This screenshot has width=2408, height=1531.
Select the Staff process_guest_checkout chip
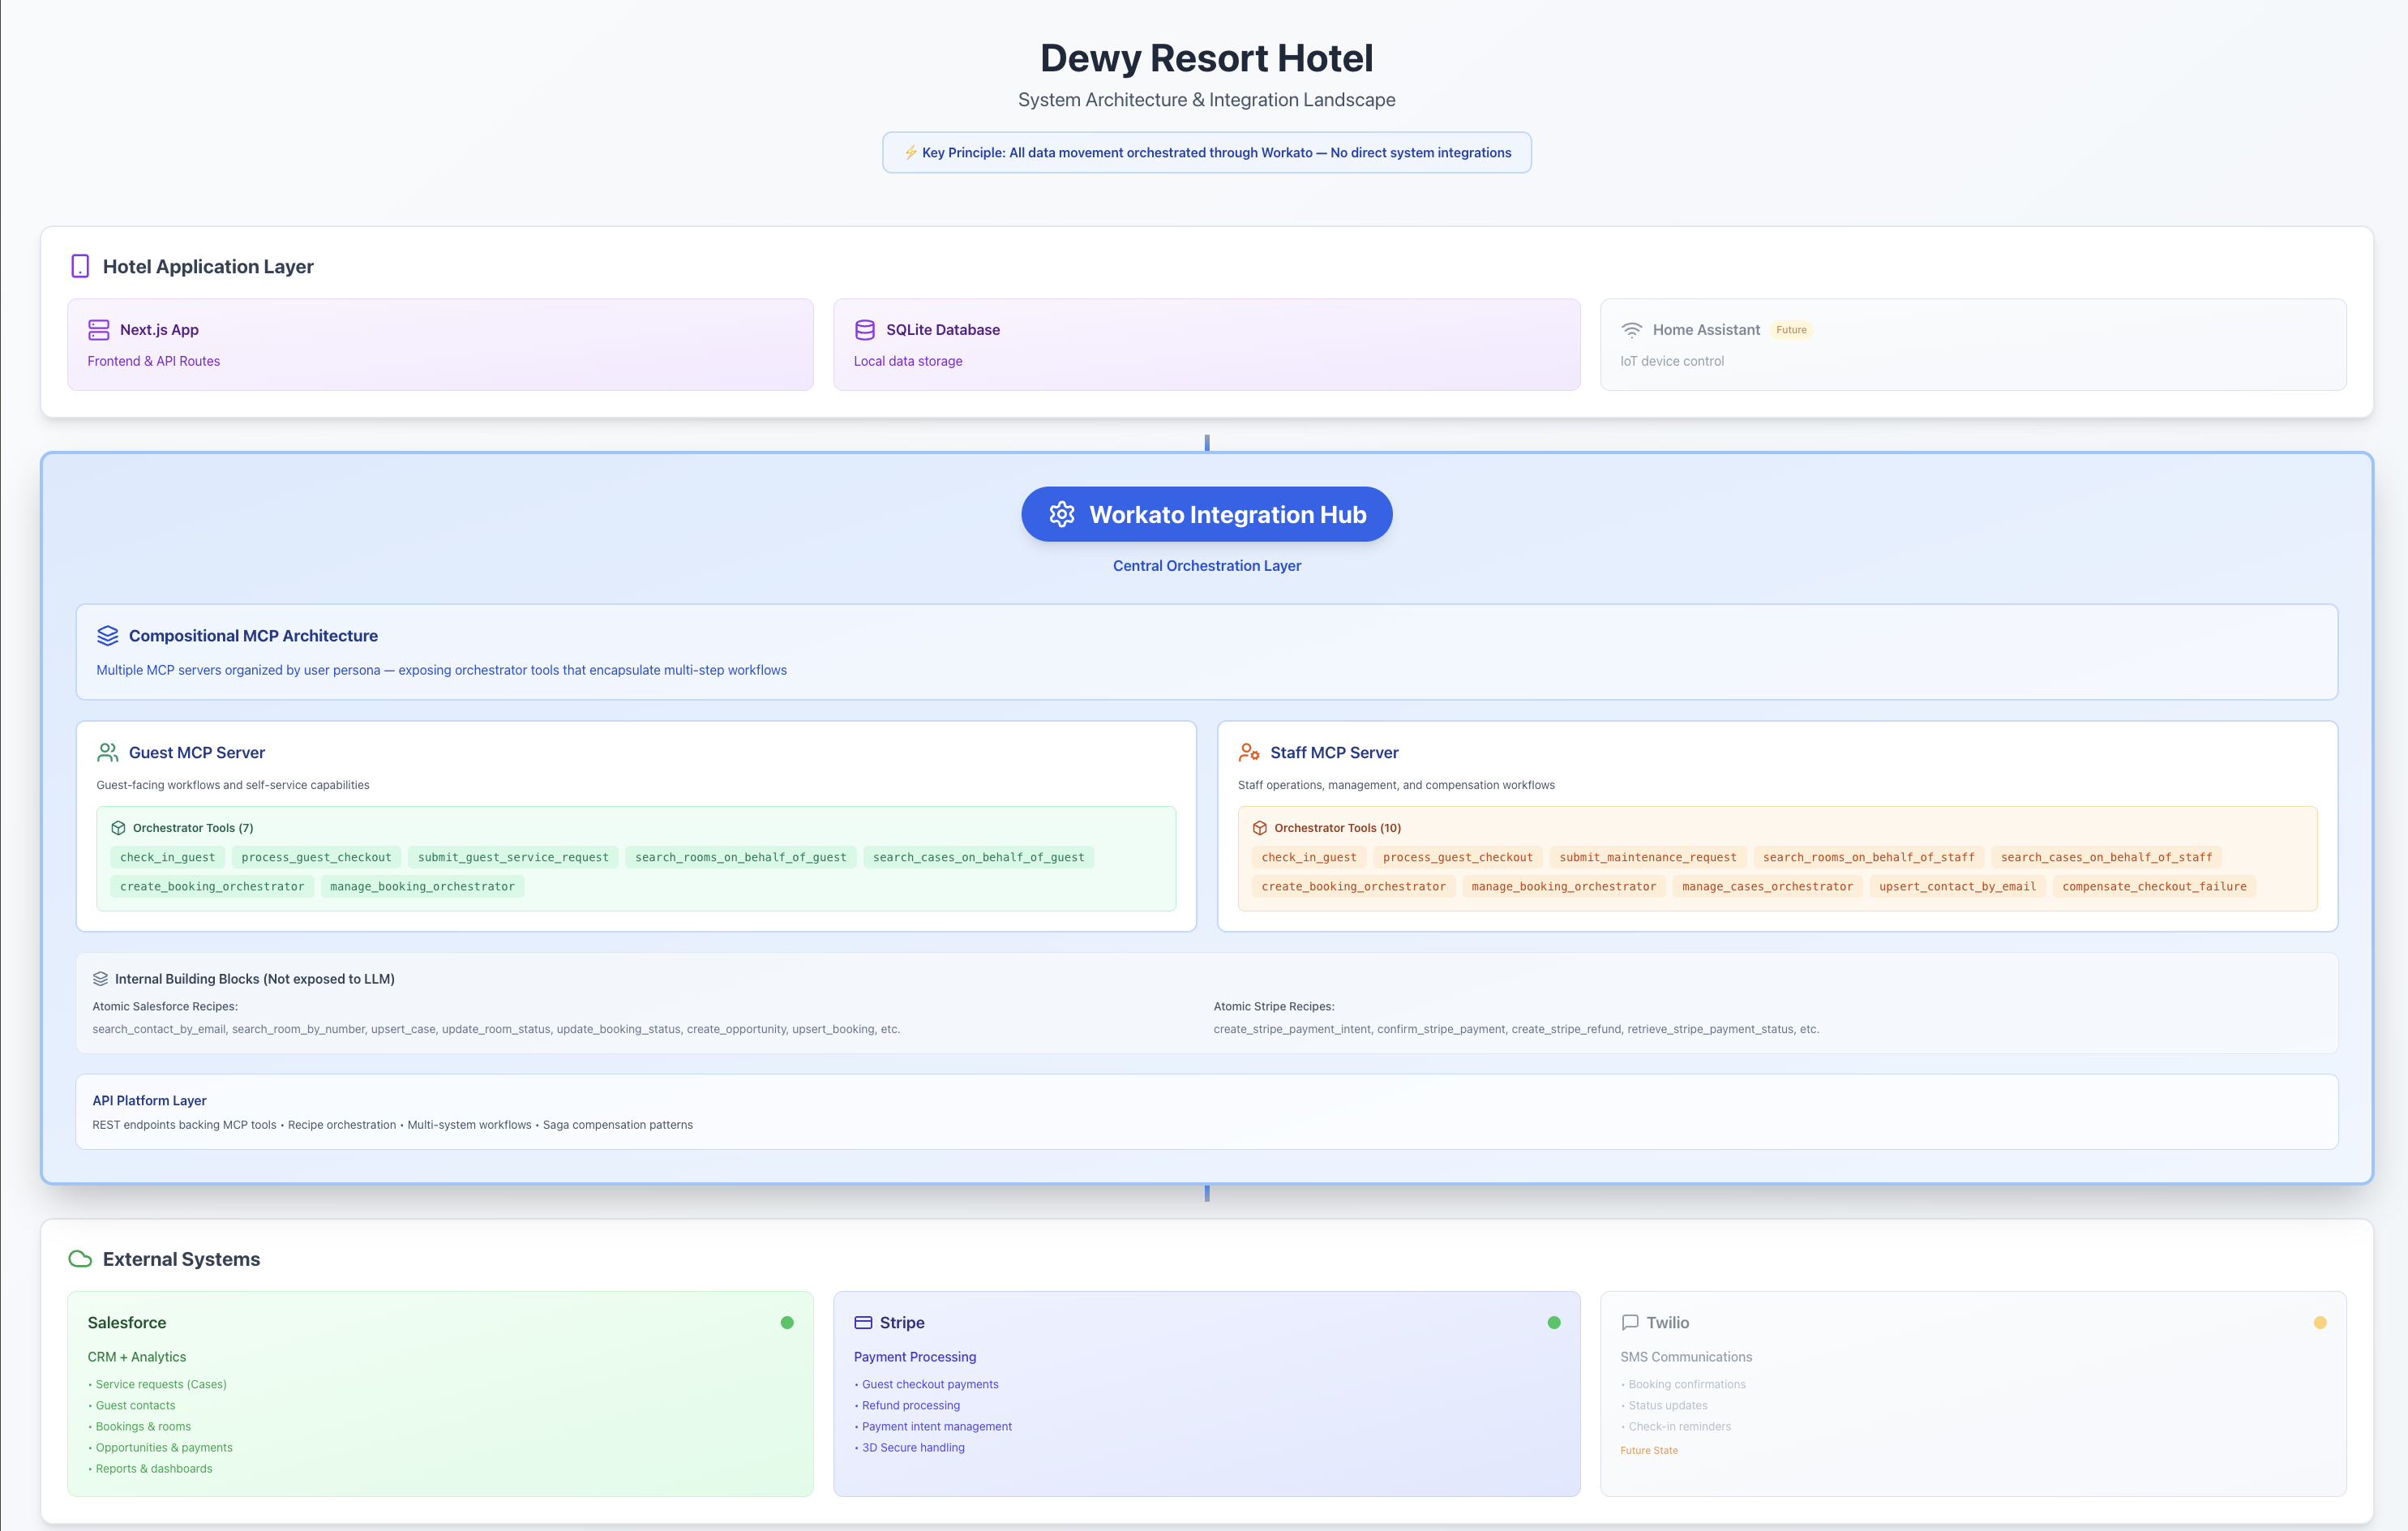coord(1458,857)
